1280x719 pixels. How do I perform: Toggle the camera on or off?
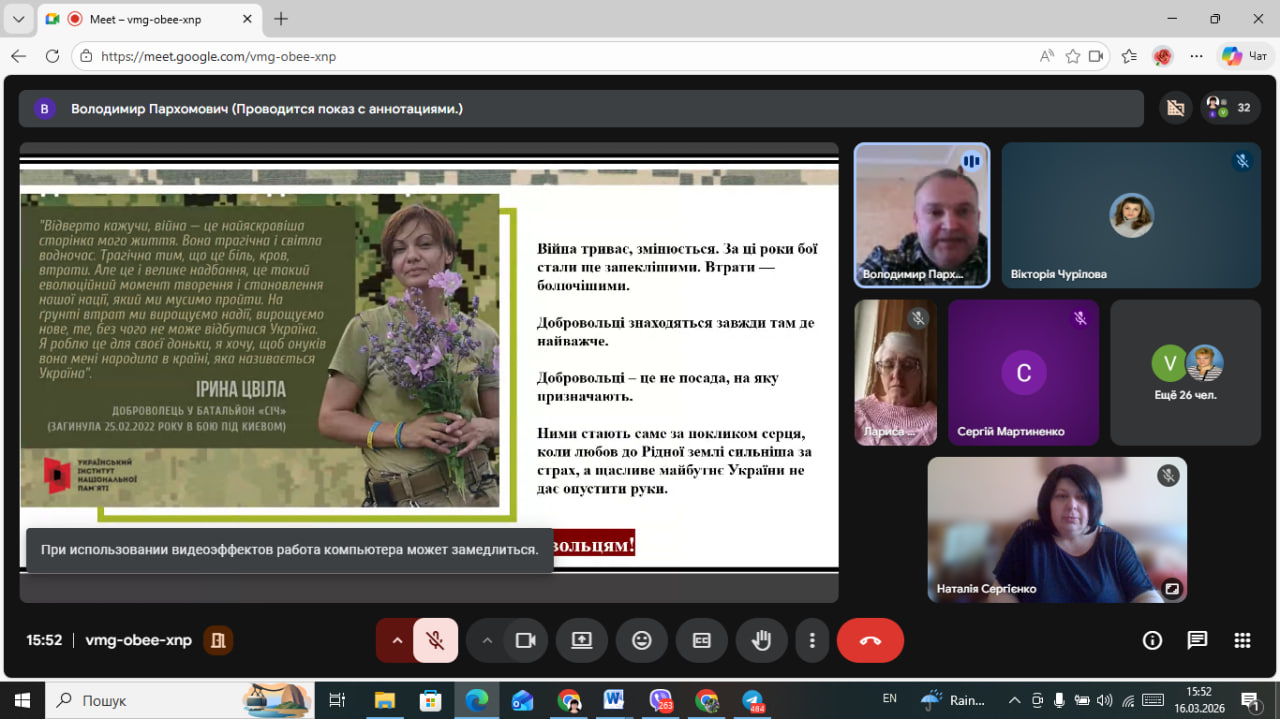point(525,641)
